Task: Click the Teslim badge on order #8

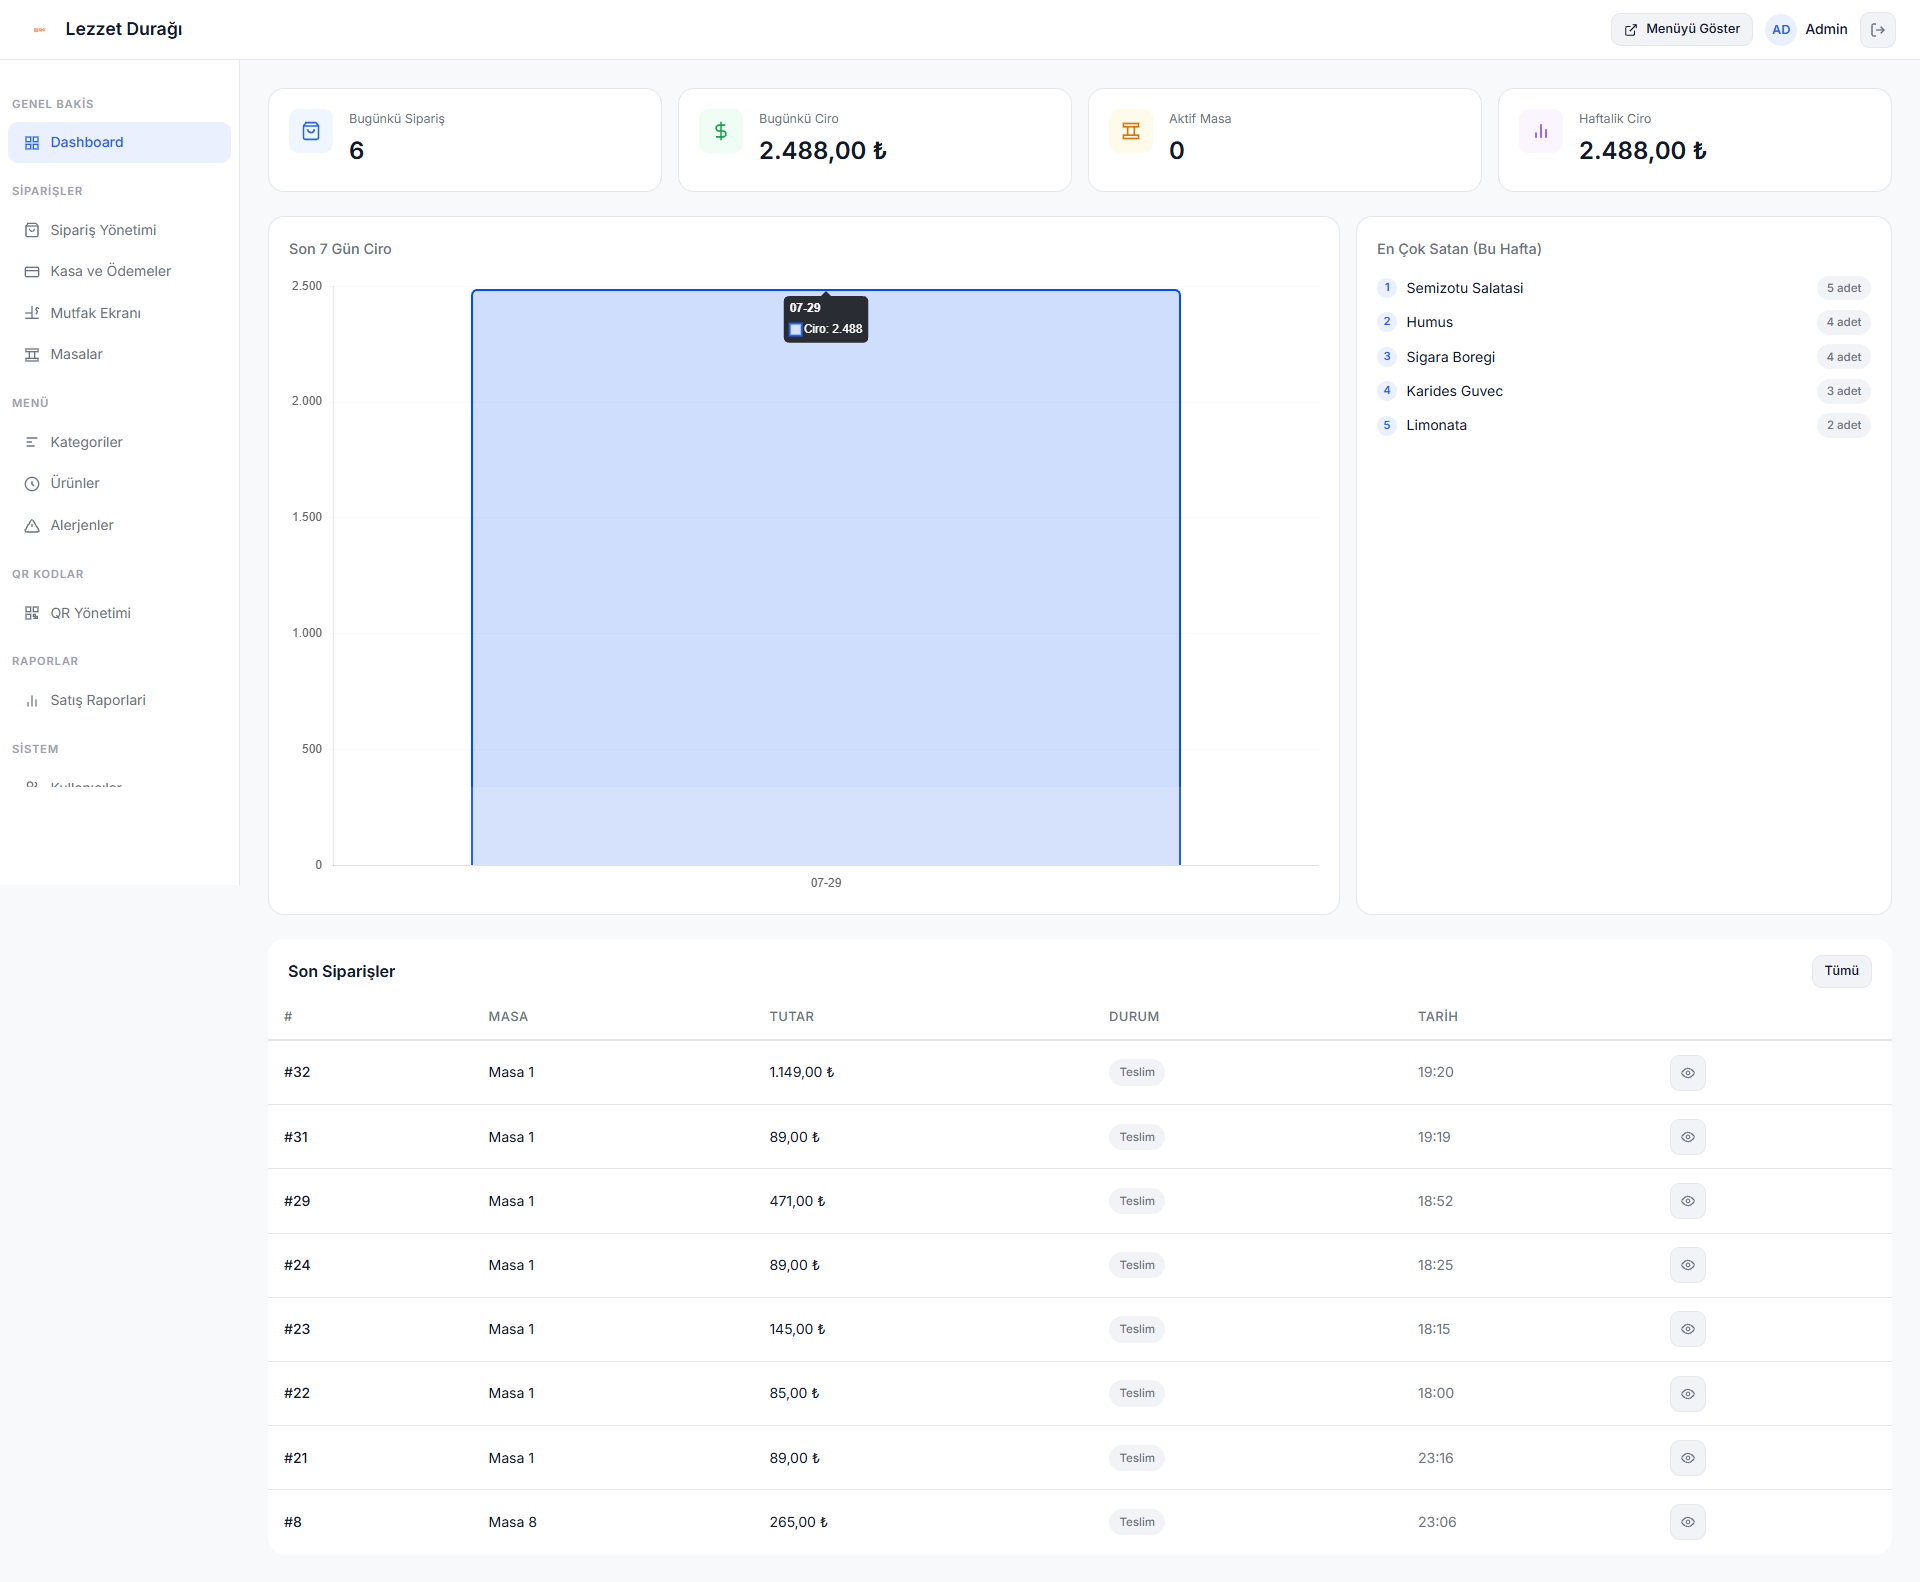Action: click(x=1137, y=1522)
